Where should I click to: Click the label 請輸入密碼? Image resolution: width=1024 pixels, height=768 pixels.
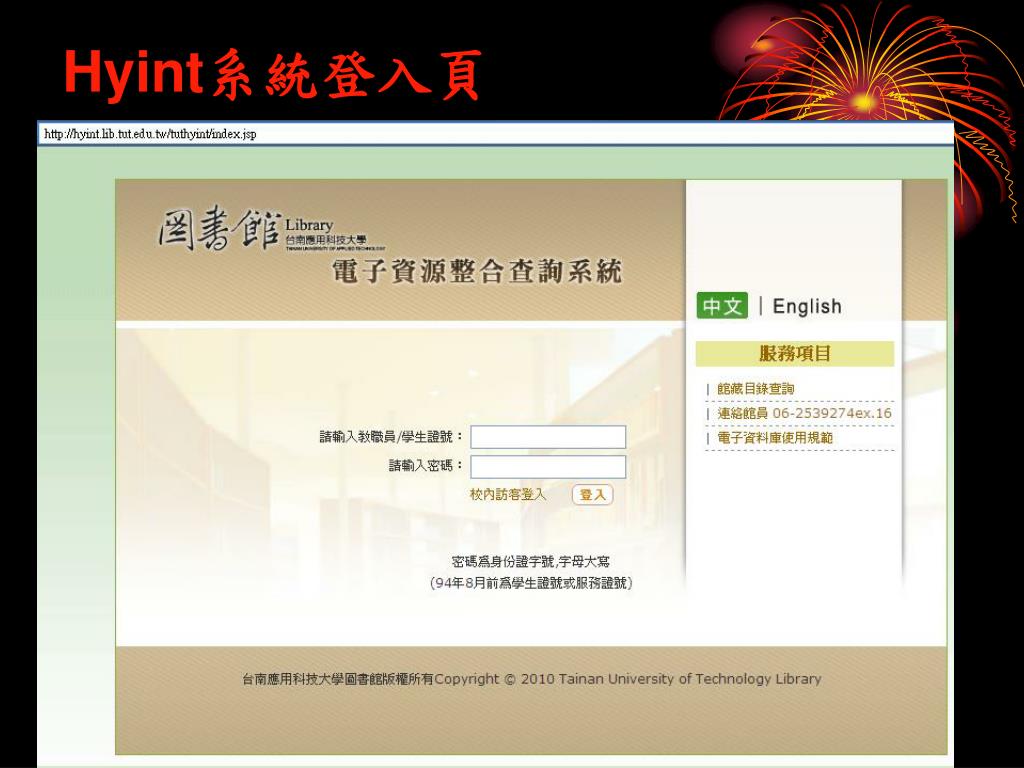(426, 465)
